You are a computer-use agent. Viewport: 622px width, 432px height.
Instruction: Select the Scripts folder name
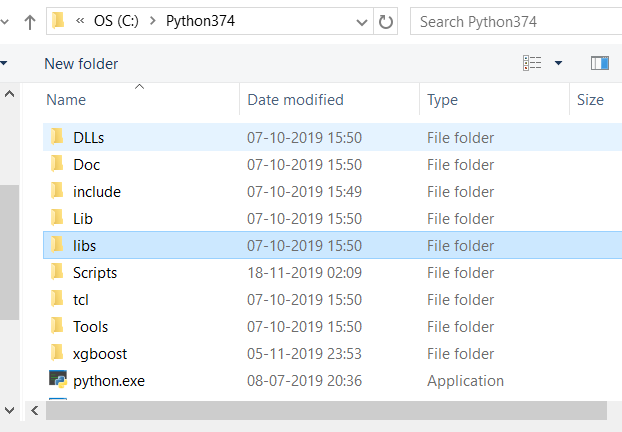tap(95, 273)
